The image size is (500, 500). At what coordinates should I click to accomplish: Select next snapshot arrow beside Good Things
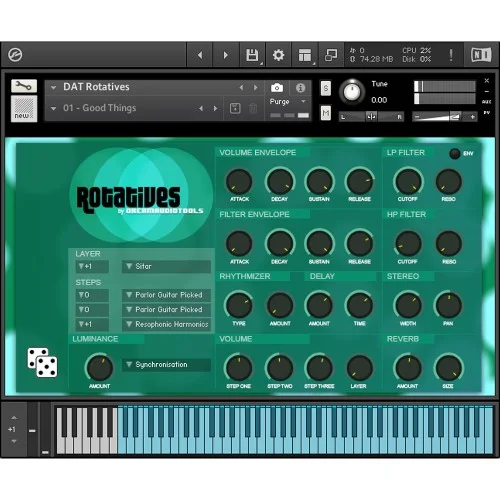(215, 108)
